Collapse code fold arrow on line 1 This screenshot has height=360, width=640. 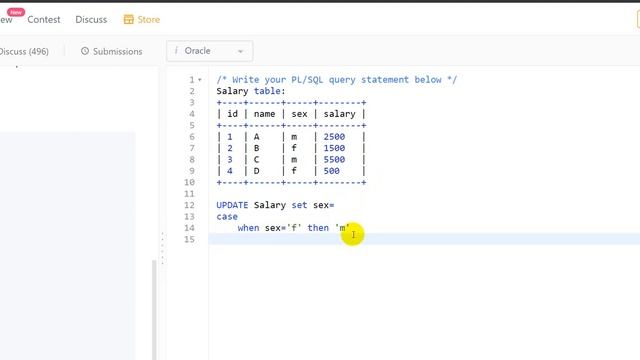click(200, 80)
